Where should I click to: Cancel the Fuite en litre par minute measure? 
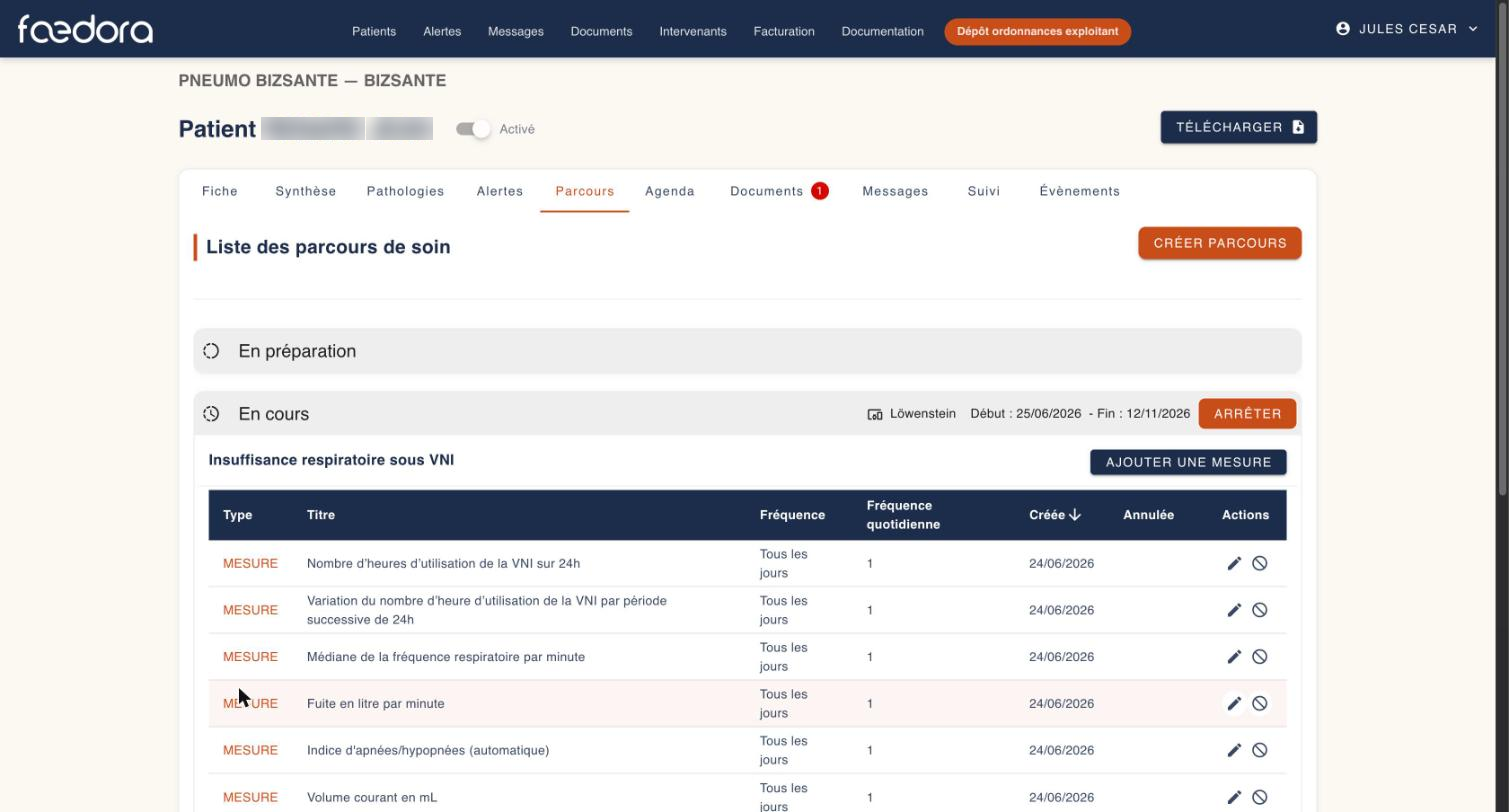[x=1260, y=703]
